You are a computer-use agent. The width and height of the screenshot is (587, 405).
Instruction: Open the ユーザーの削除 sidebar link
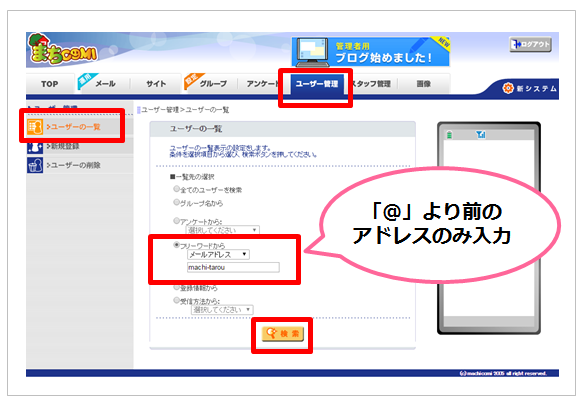[73, 165]
